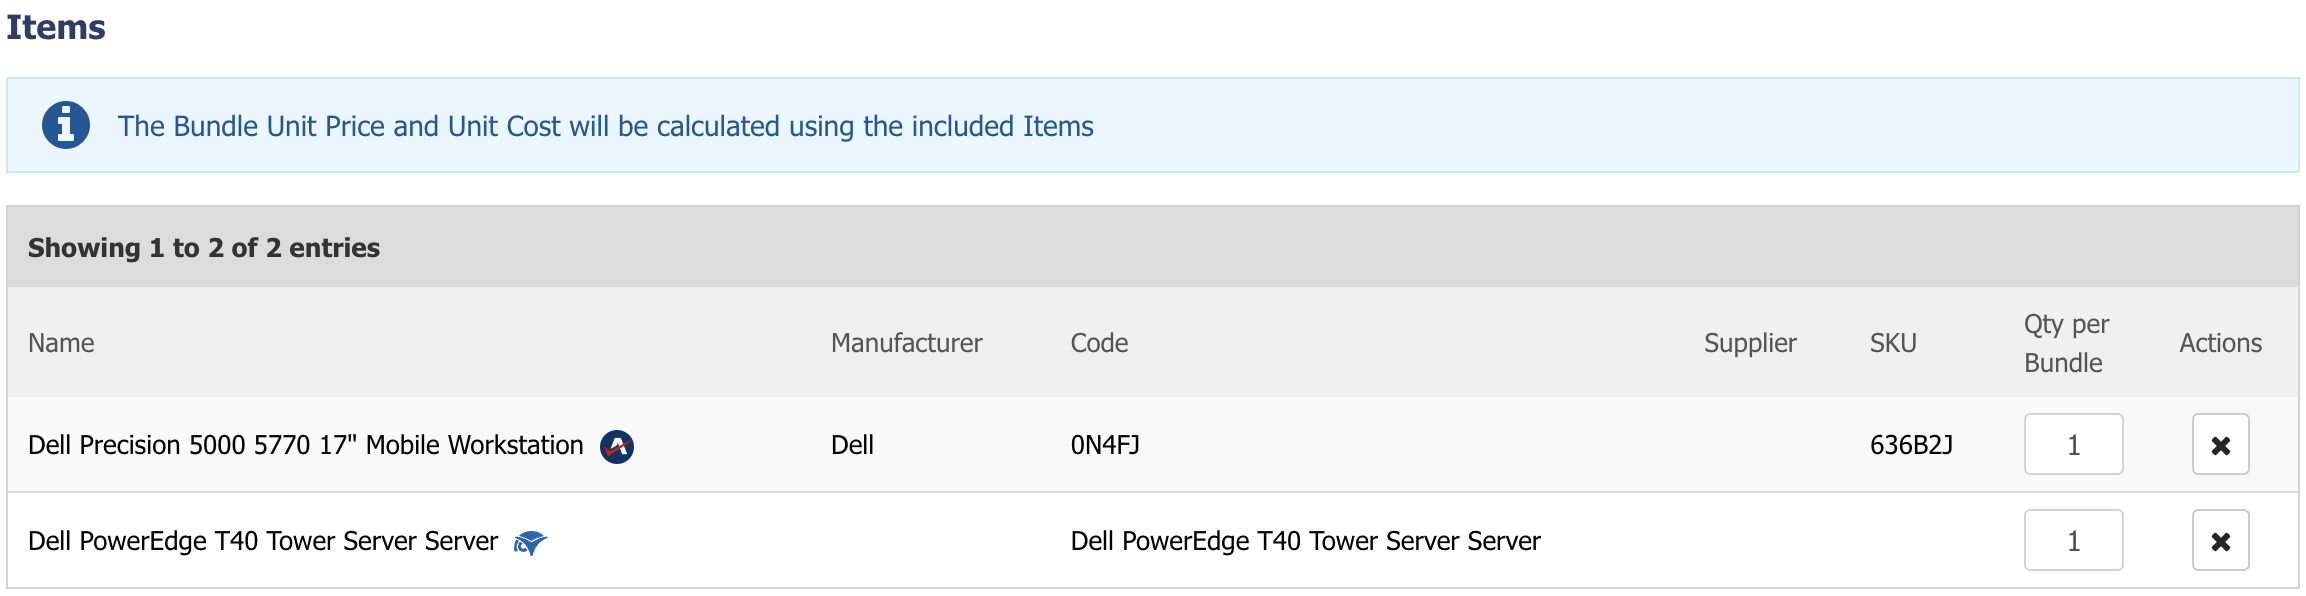Click the Showing 1 to 2 entries label
Screen dimensions: 2306x596
tap(204, 248)
